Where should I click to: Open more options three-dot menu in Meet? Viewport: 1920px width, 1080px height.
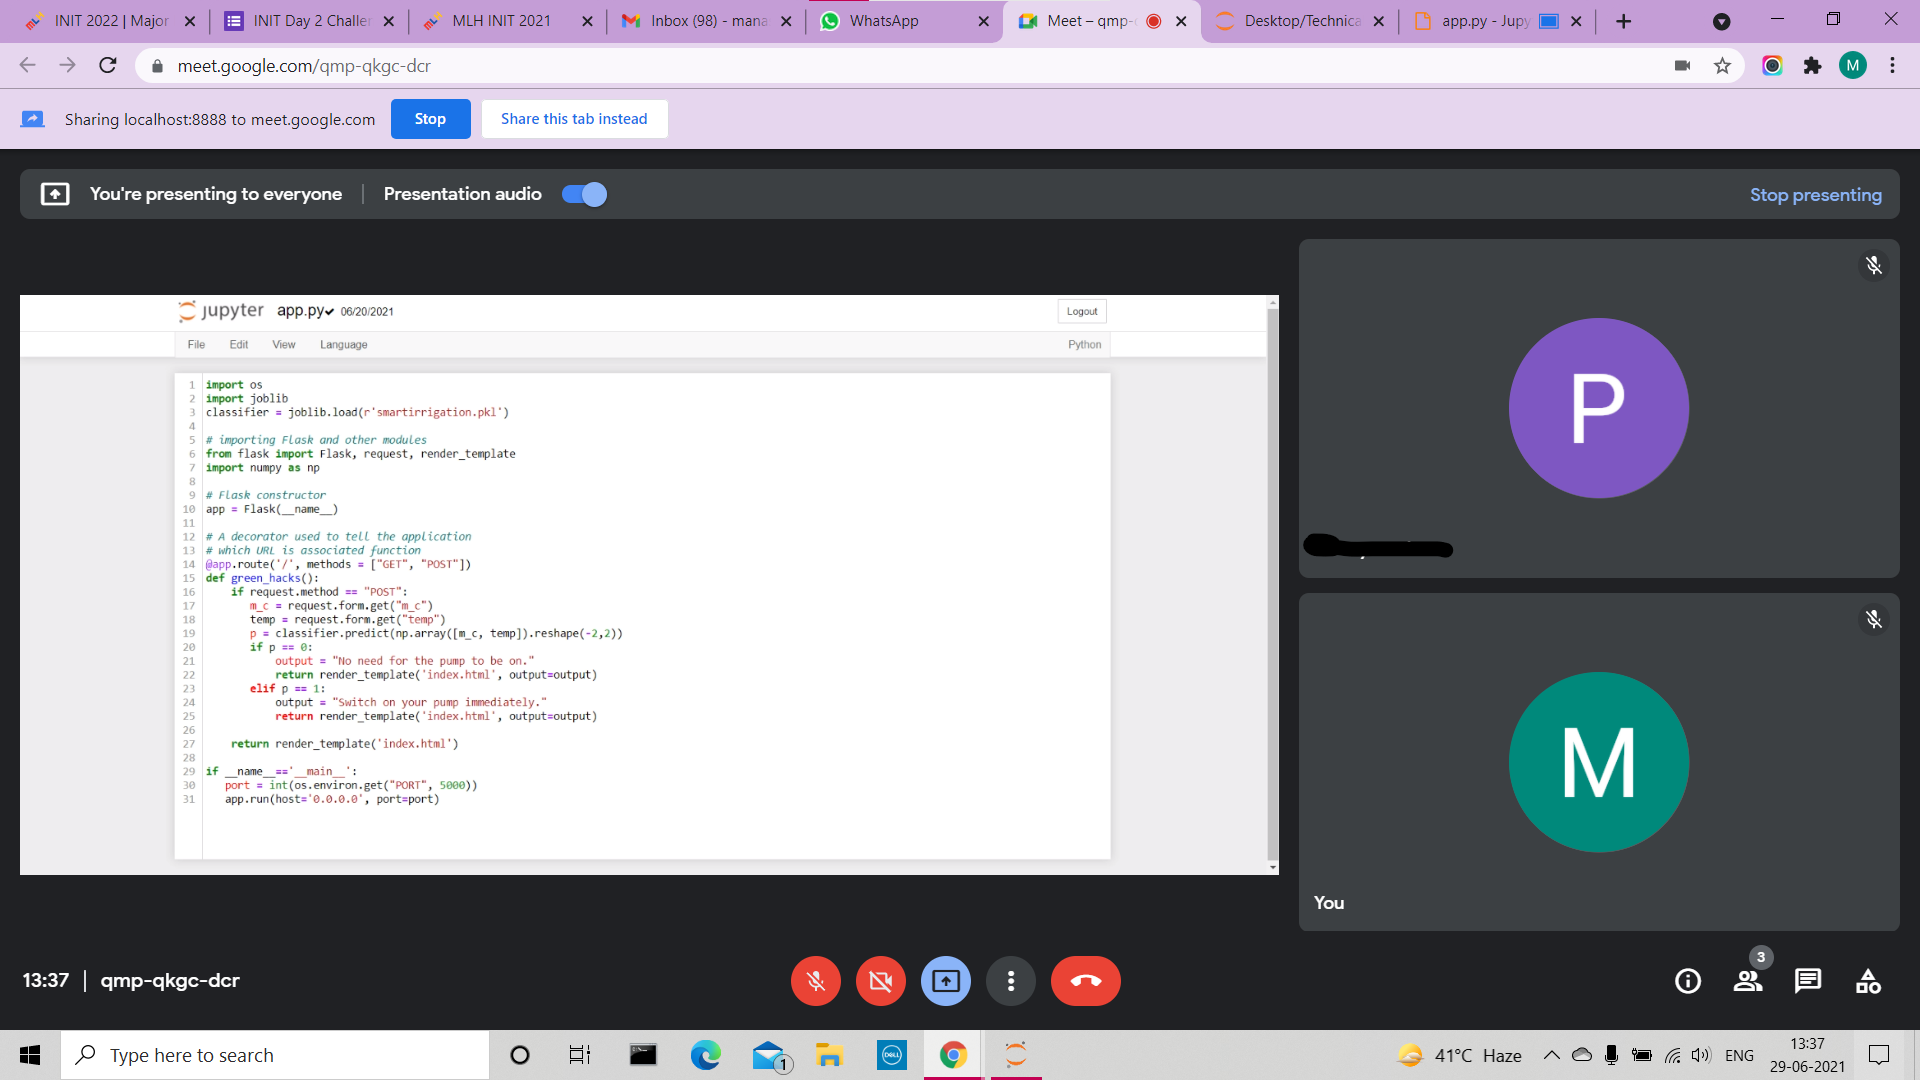pyautogui.click(x=1010, y=981)
